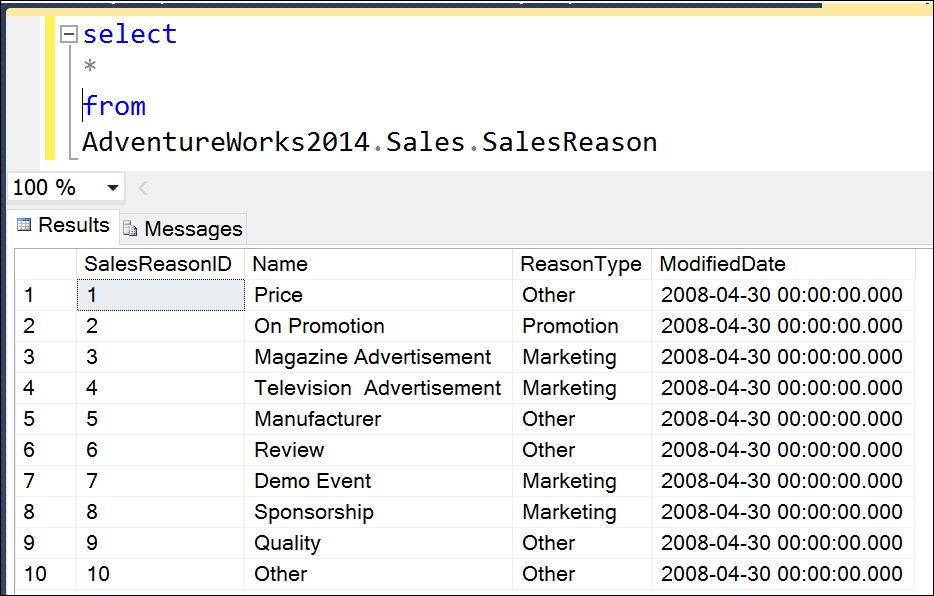The height and width of the screenshot is (596, 934).
Task: Select row header number 10
Action: pos(45,573)
